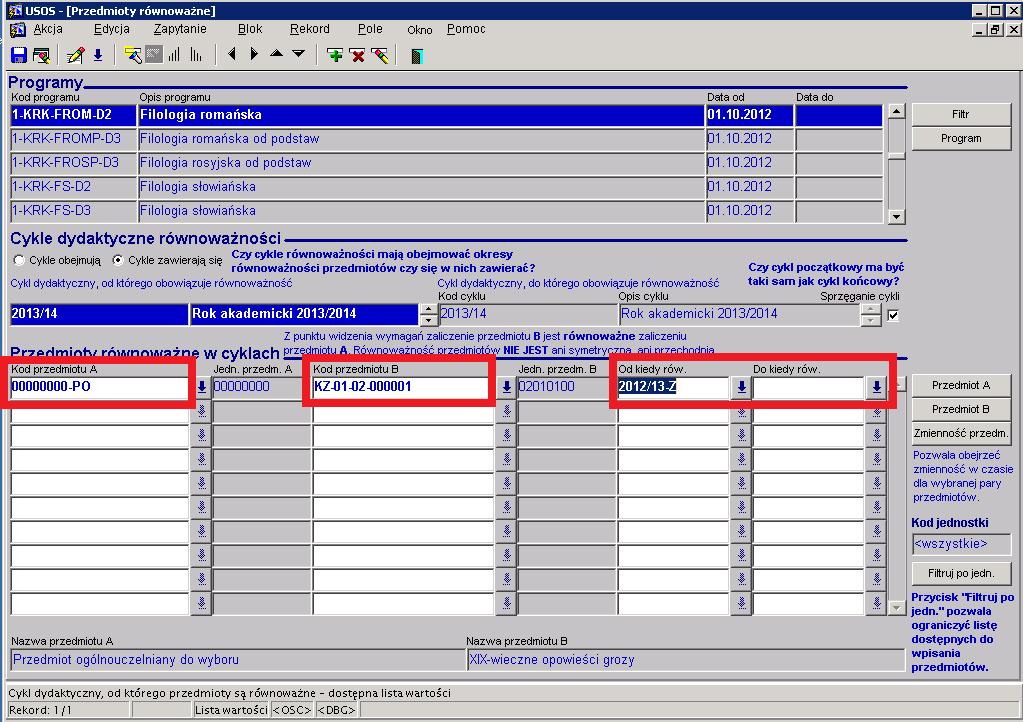The width and height of the screenshot is (1023, 722).
Task: Click the Filtruj po jedn. button
Action: [x=961, y=573]
